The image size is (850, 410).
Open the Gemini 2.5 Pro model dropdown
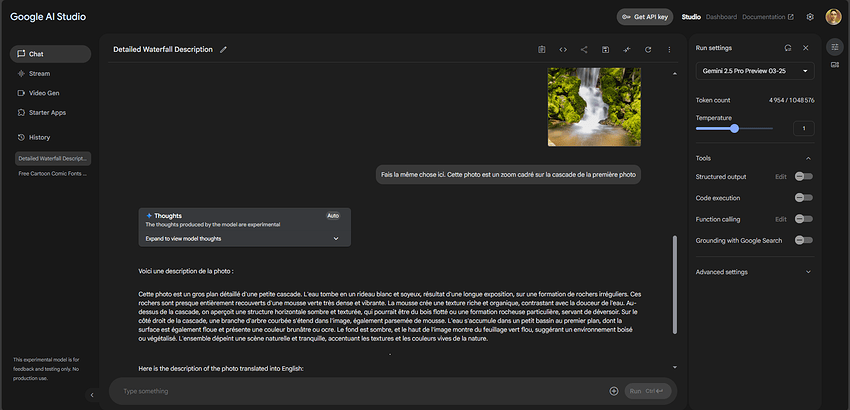coord(755,70)
